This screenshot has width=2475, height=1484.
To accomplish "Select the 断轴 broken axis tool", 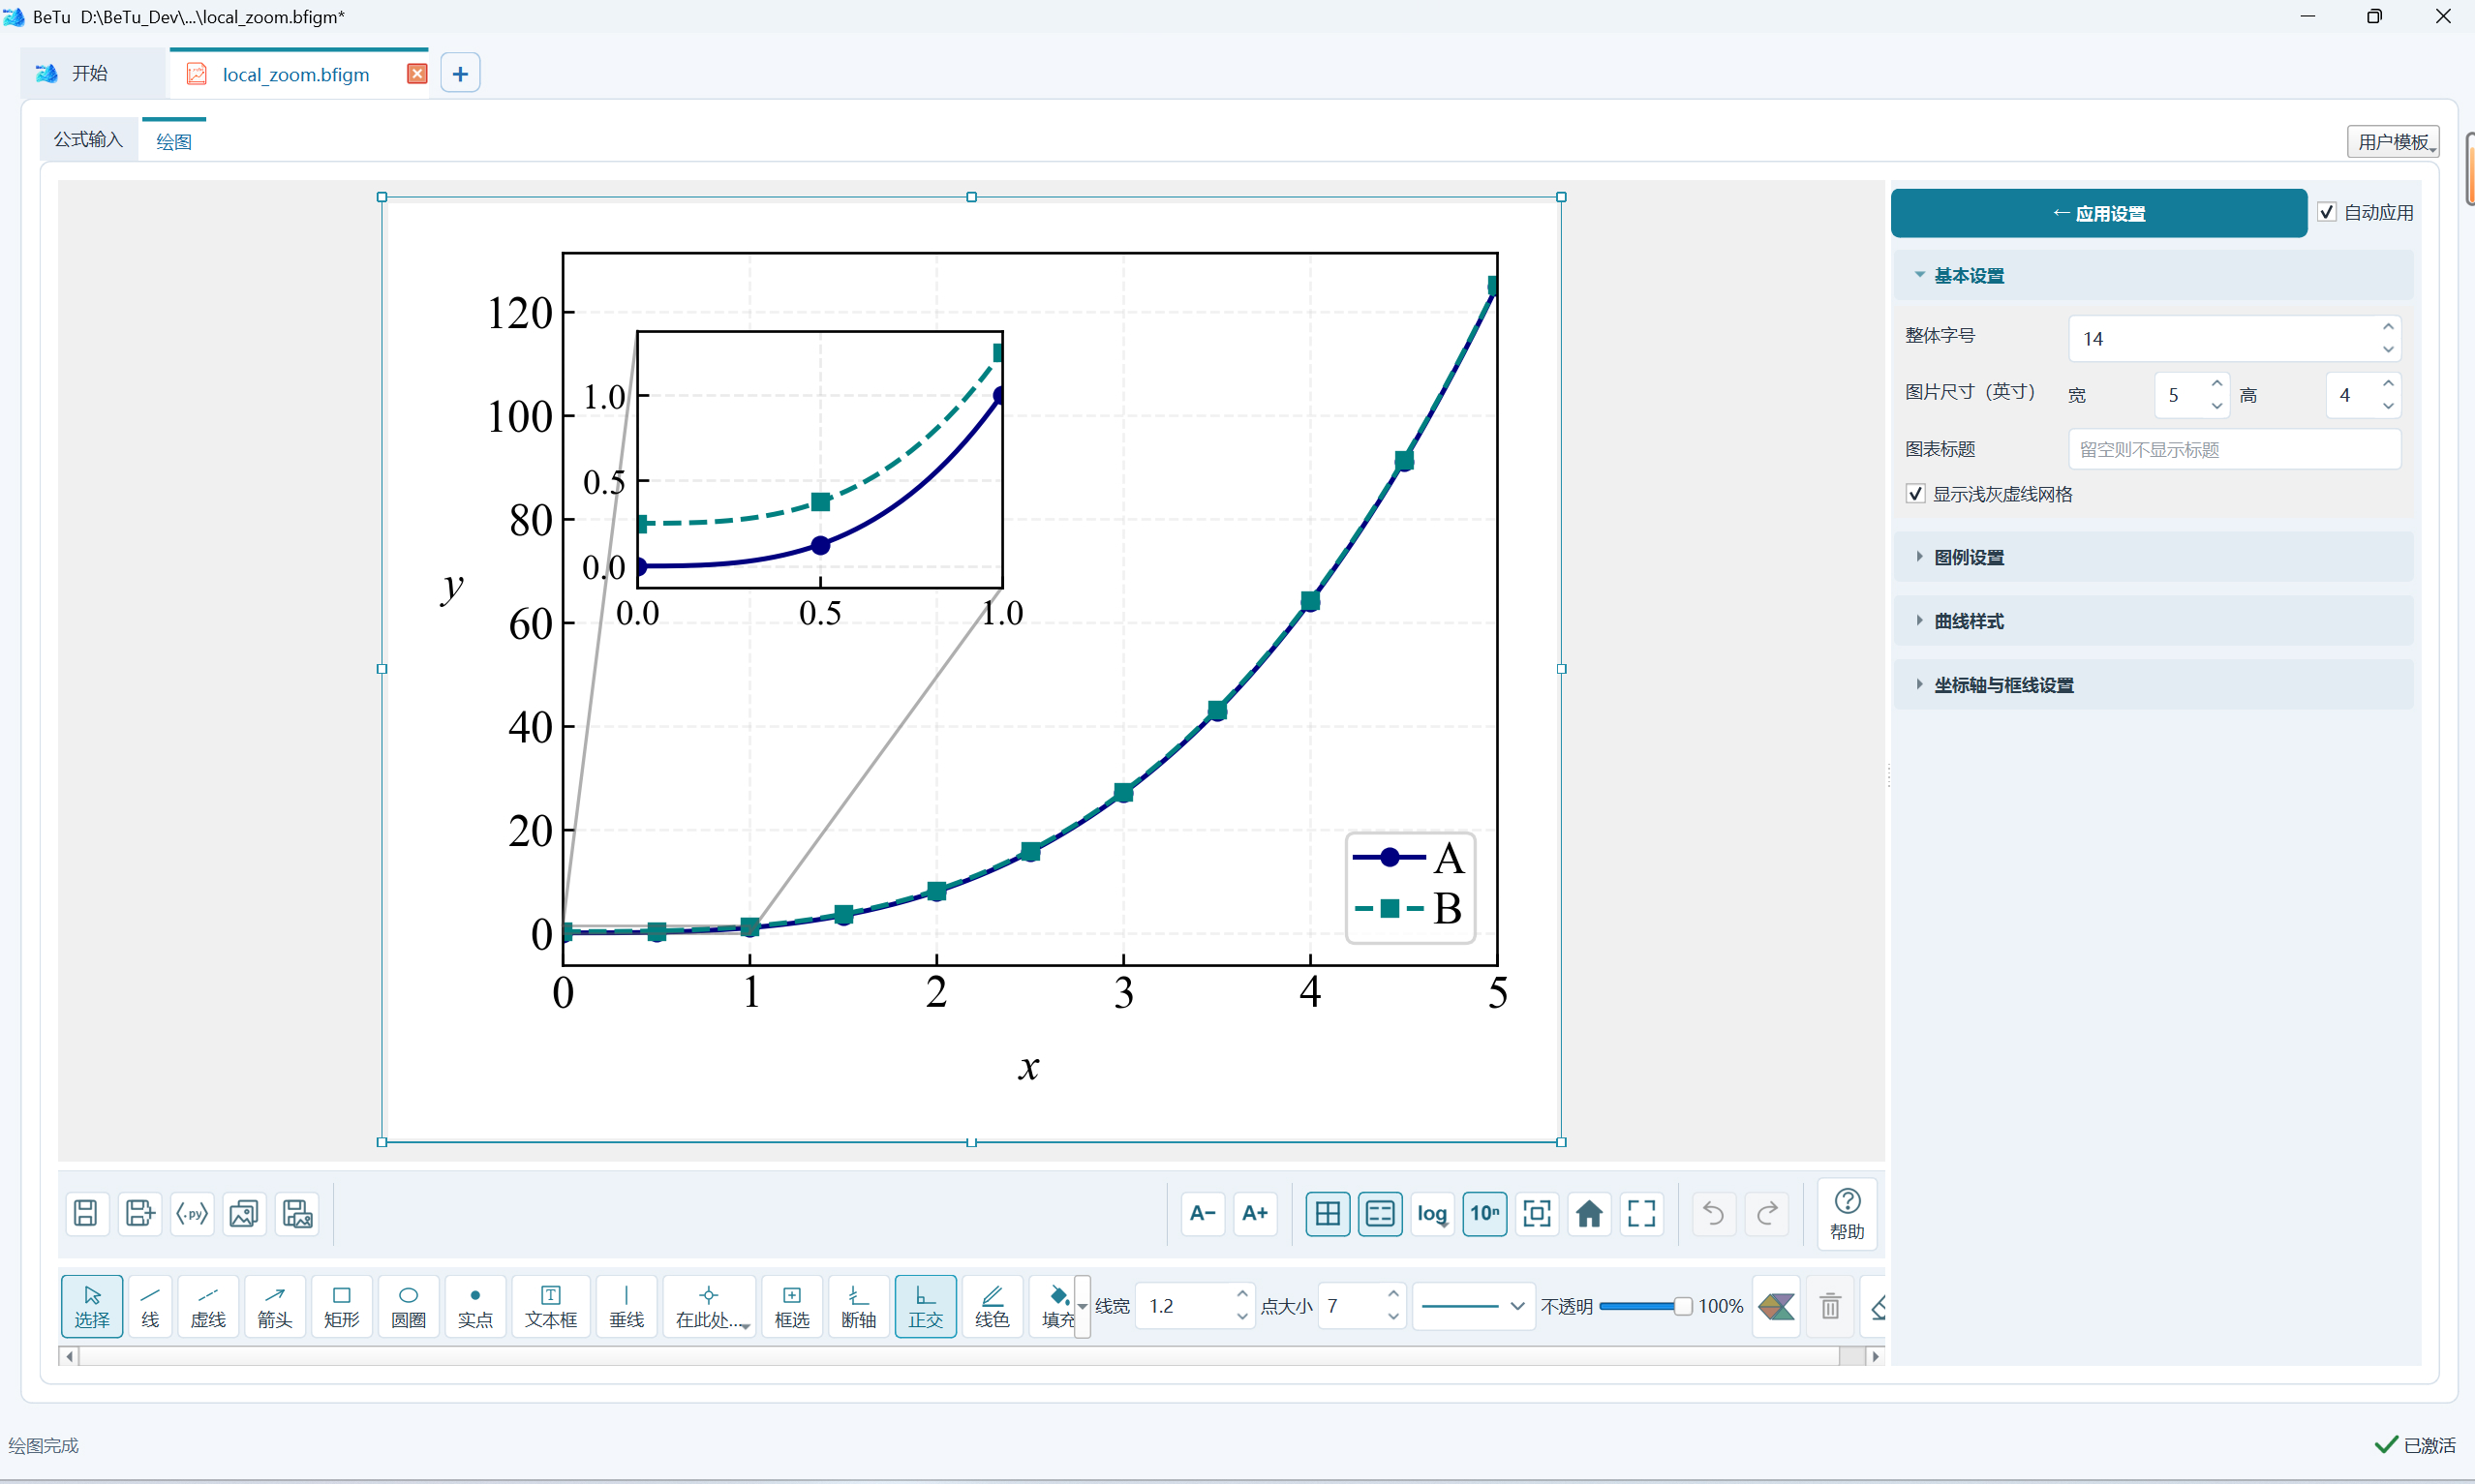I will 858,1305.
